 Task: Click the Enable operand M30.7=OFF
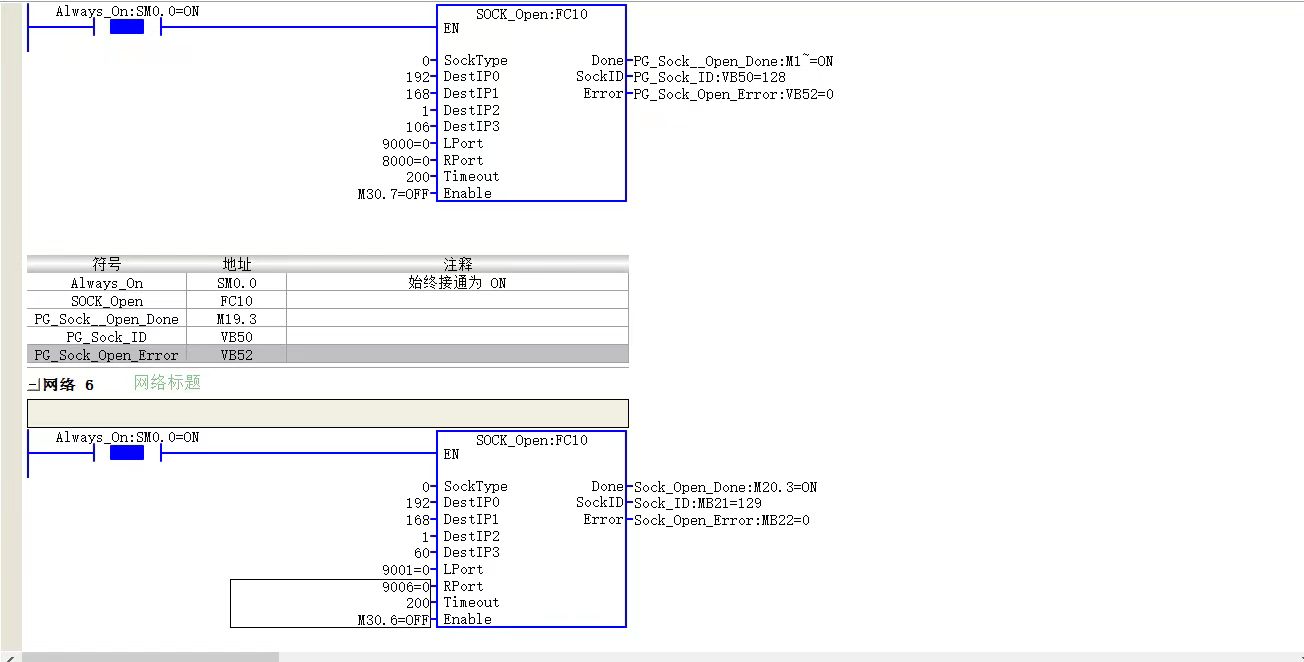click(394, 194)
